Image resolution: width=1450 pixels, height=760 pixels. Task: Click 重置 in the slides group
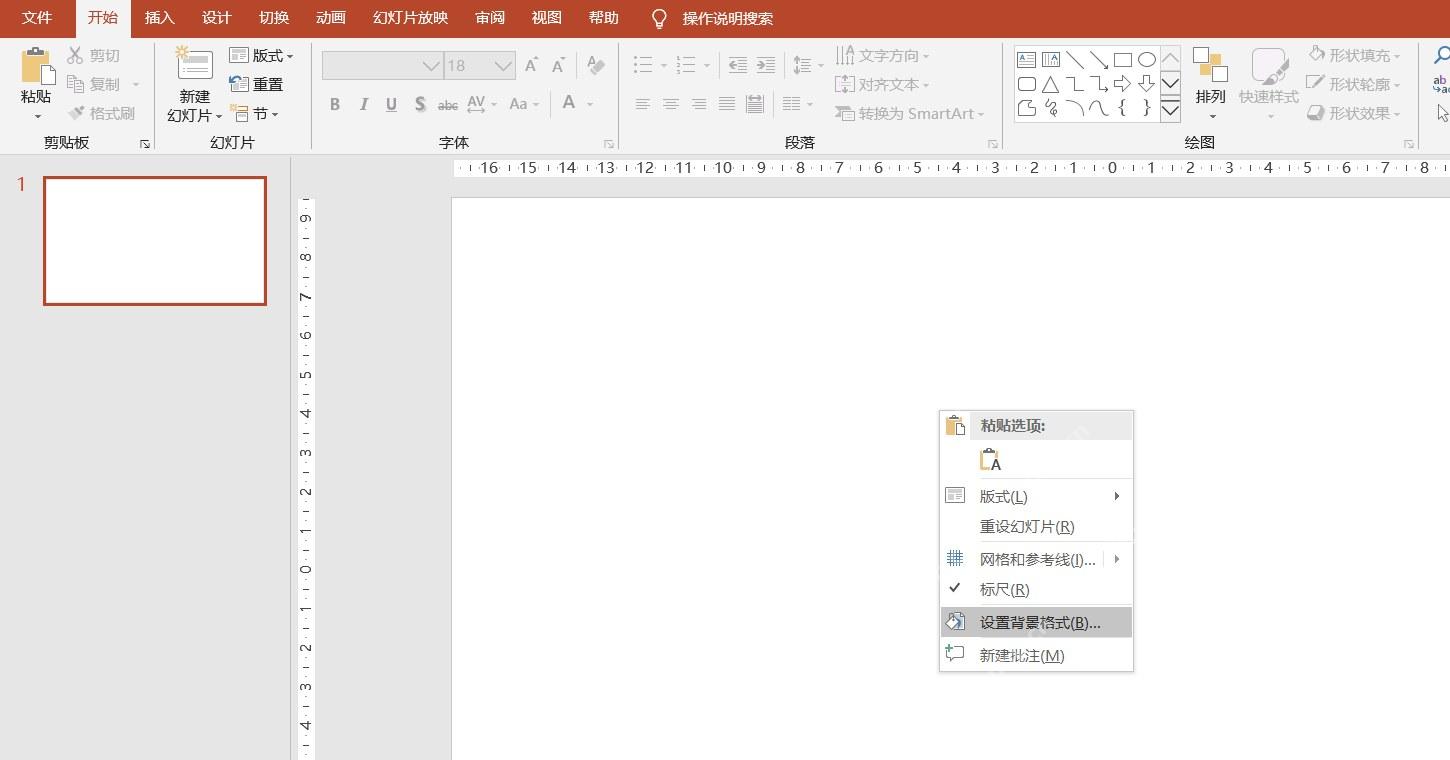pyautogui.click(x=256, y=84)
